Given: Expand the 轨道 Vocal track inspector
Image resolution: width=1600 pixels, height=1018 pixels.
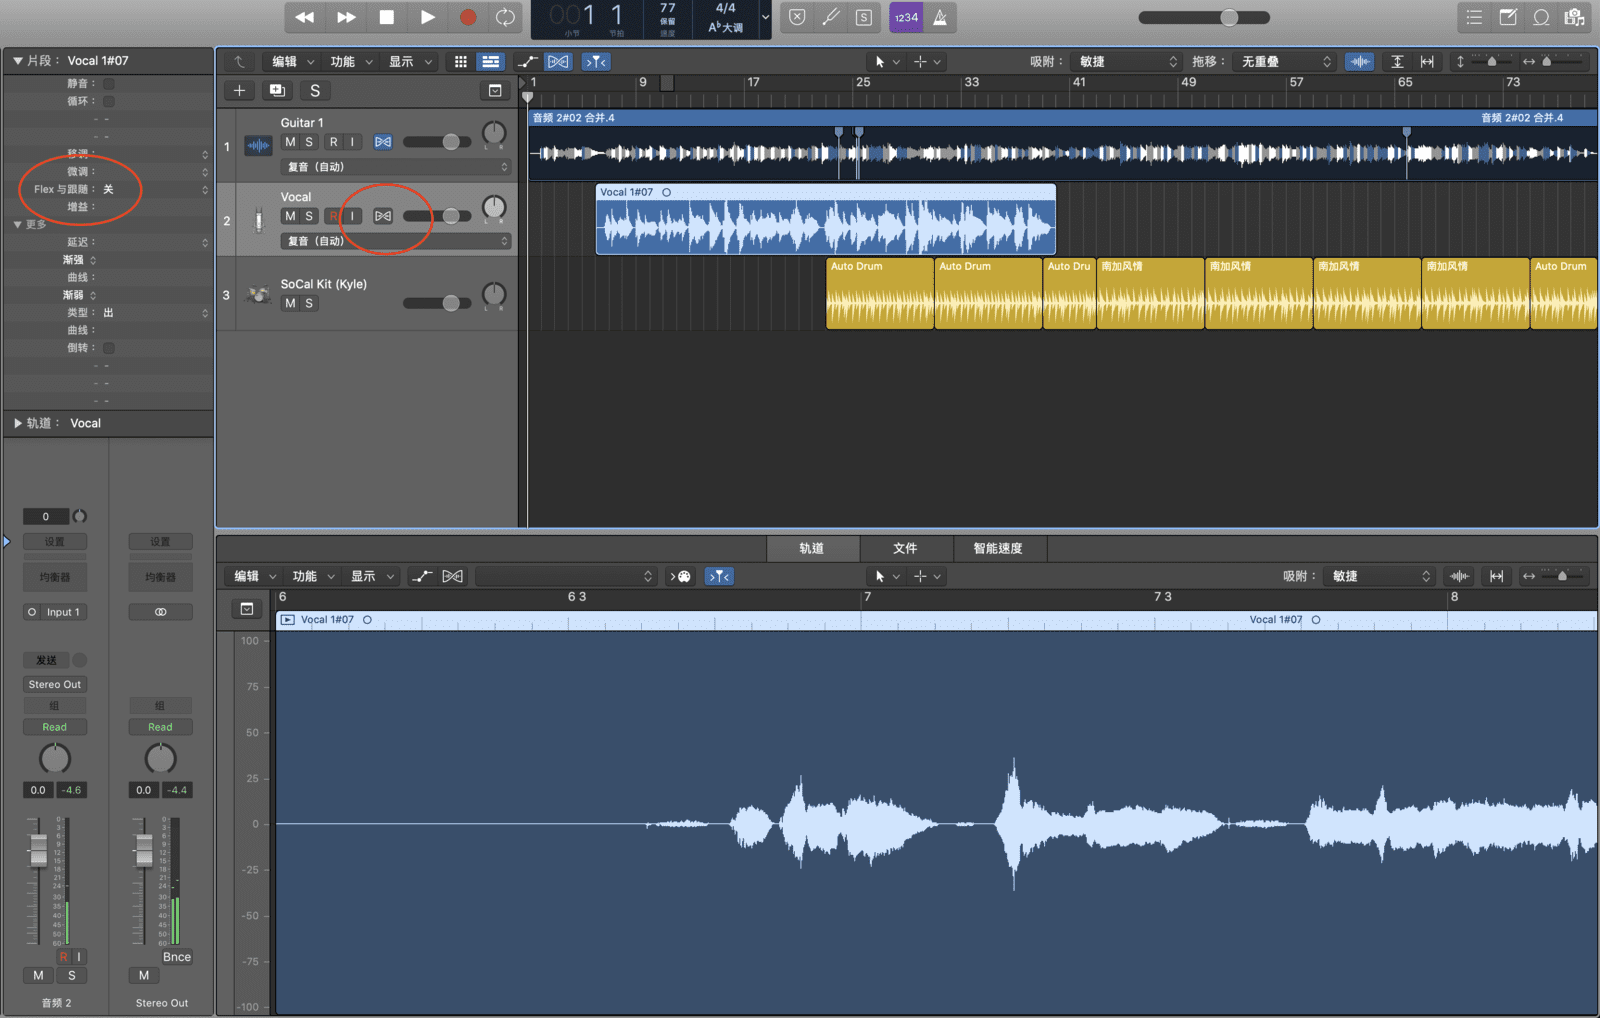Looking at the screenshot, I should 17,424.
